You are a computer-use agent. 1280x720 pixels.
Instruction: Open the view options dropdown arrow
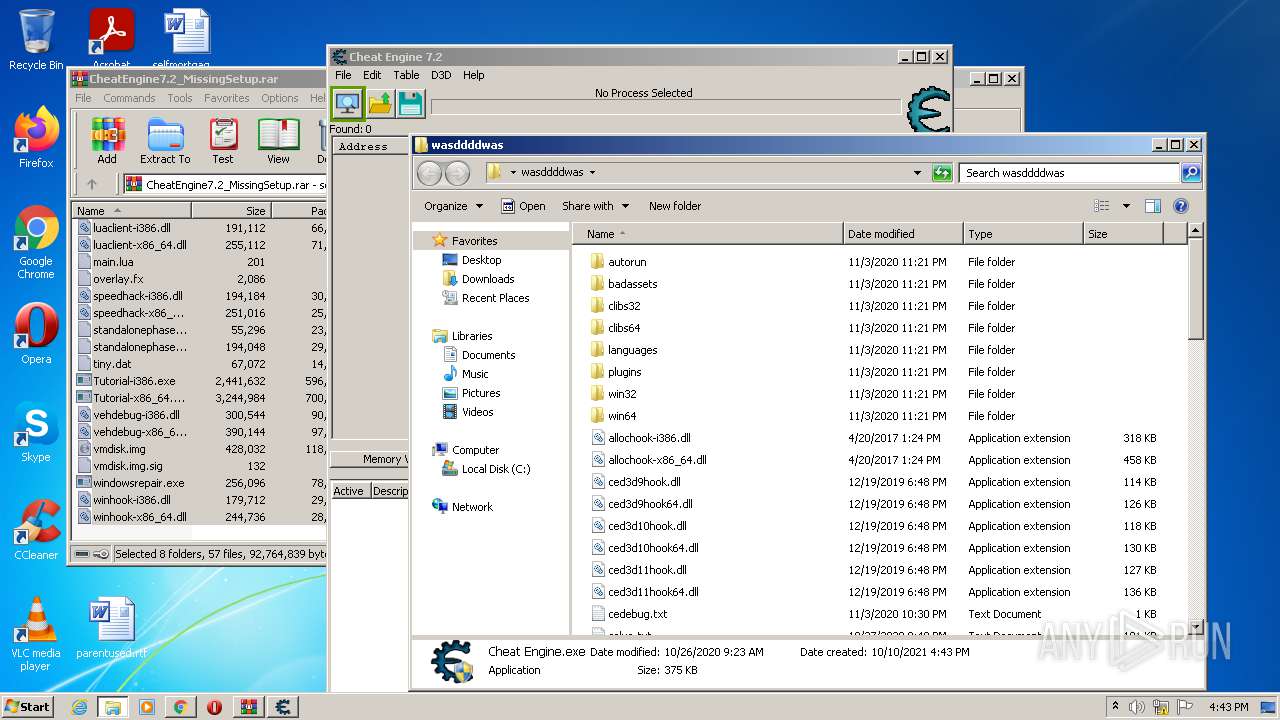click(x=1126, y=206)
